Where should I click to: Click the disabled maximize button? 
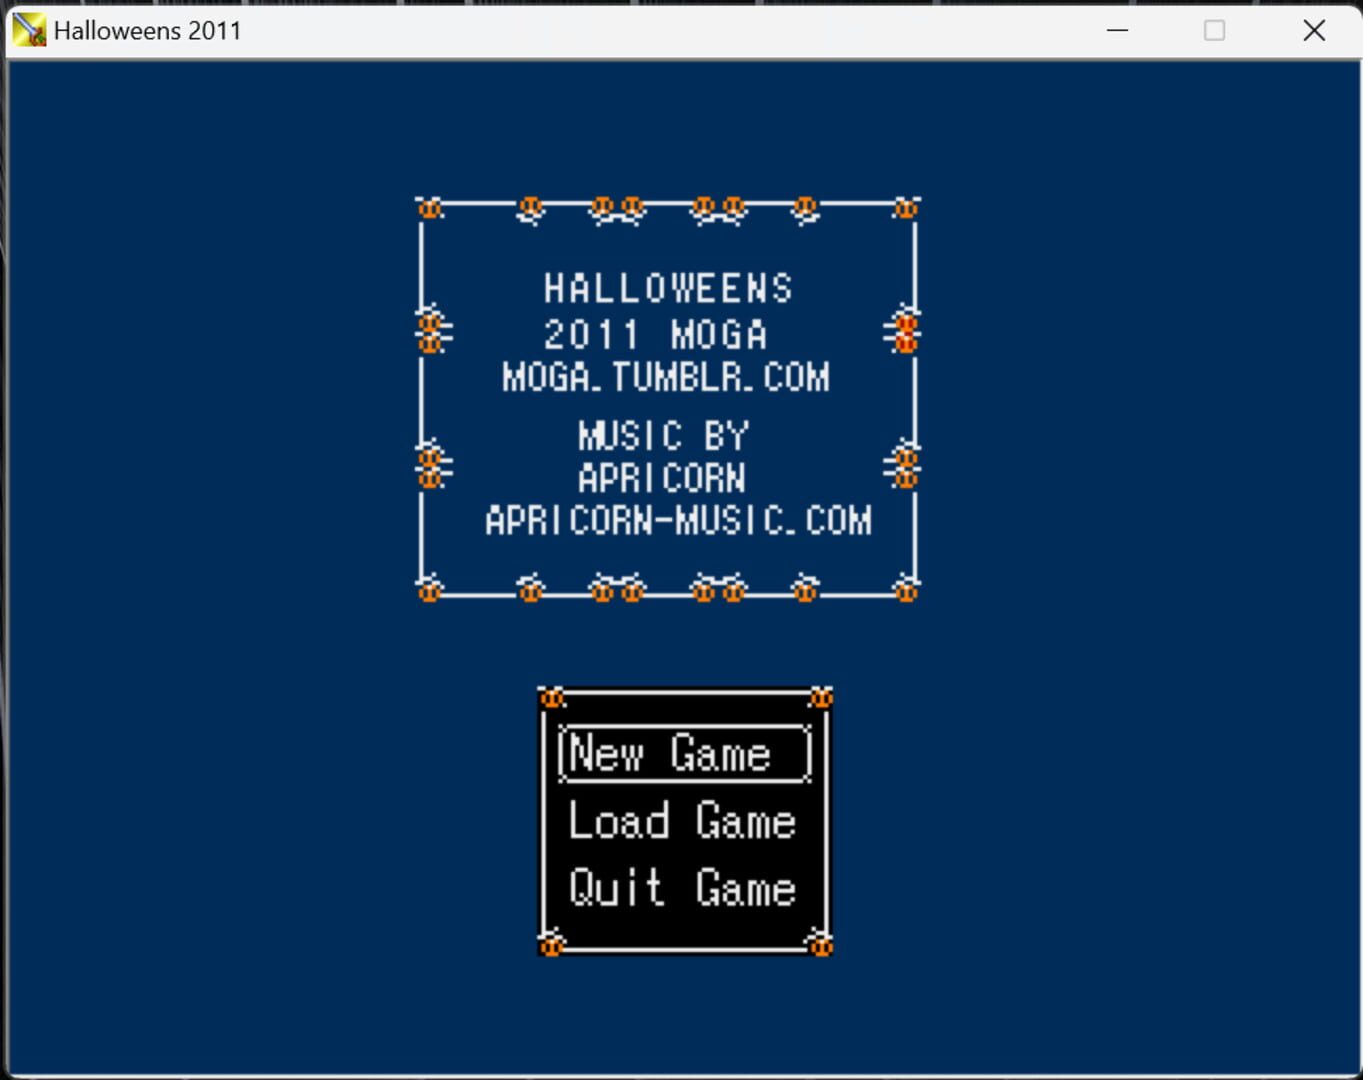(1214, 31)
